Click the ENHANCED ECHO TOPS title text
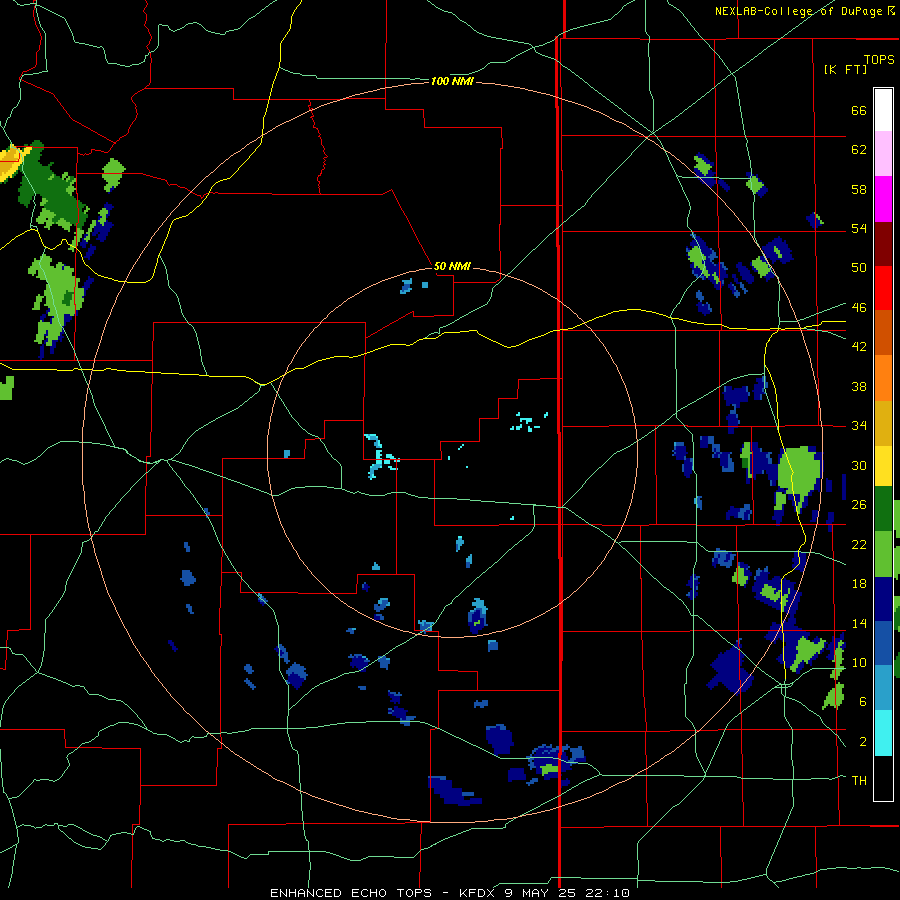 (x=354, y=893)
